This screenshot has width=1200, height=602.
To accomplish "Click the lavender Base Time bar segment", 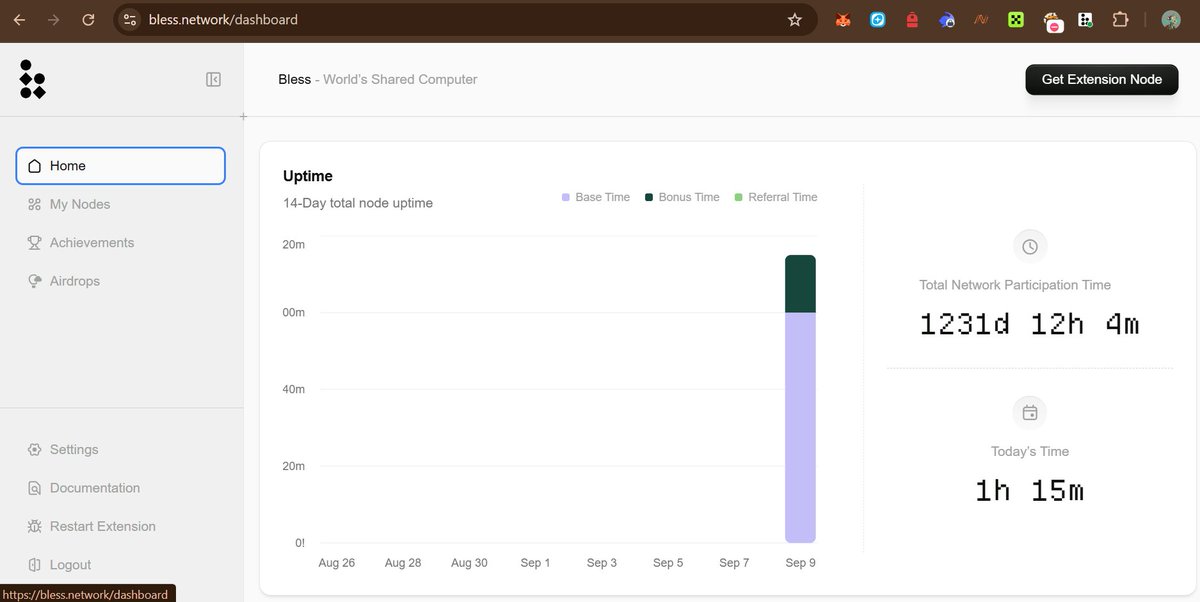I will click(800, 428).
